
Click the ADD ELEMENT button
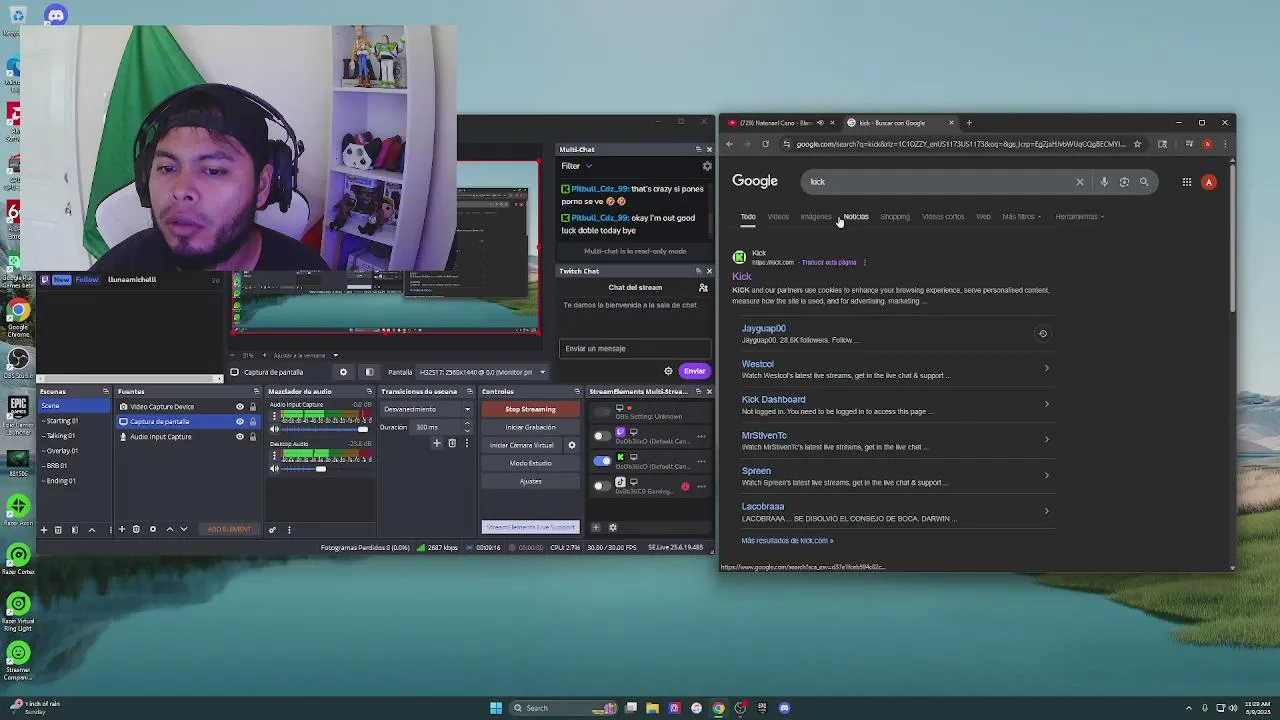(229, 529)
